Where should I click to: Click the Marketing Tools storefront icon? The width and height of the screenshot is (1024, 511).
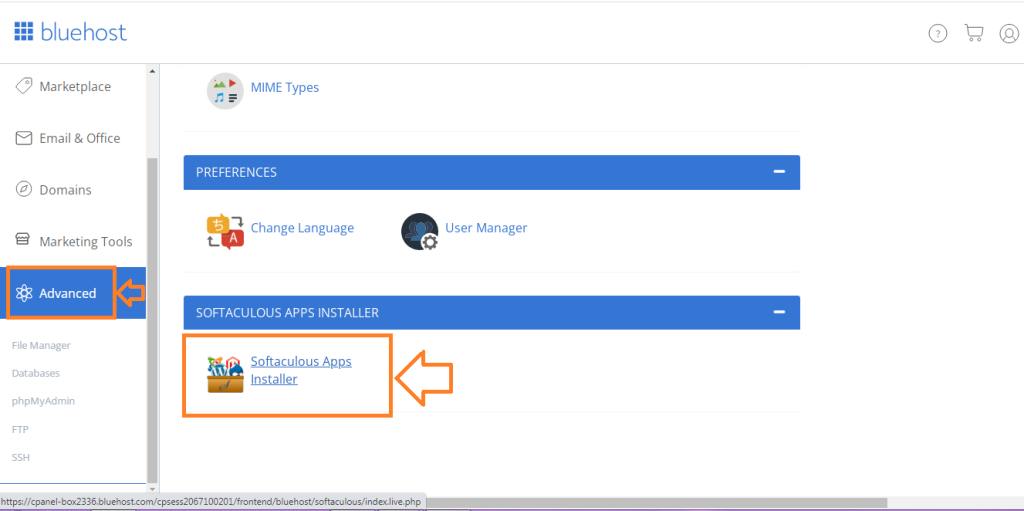point(23,241)
